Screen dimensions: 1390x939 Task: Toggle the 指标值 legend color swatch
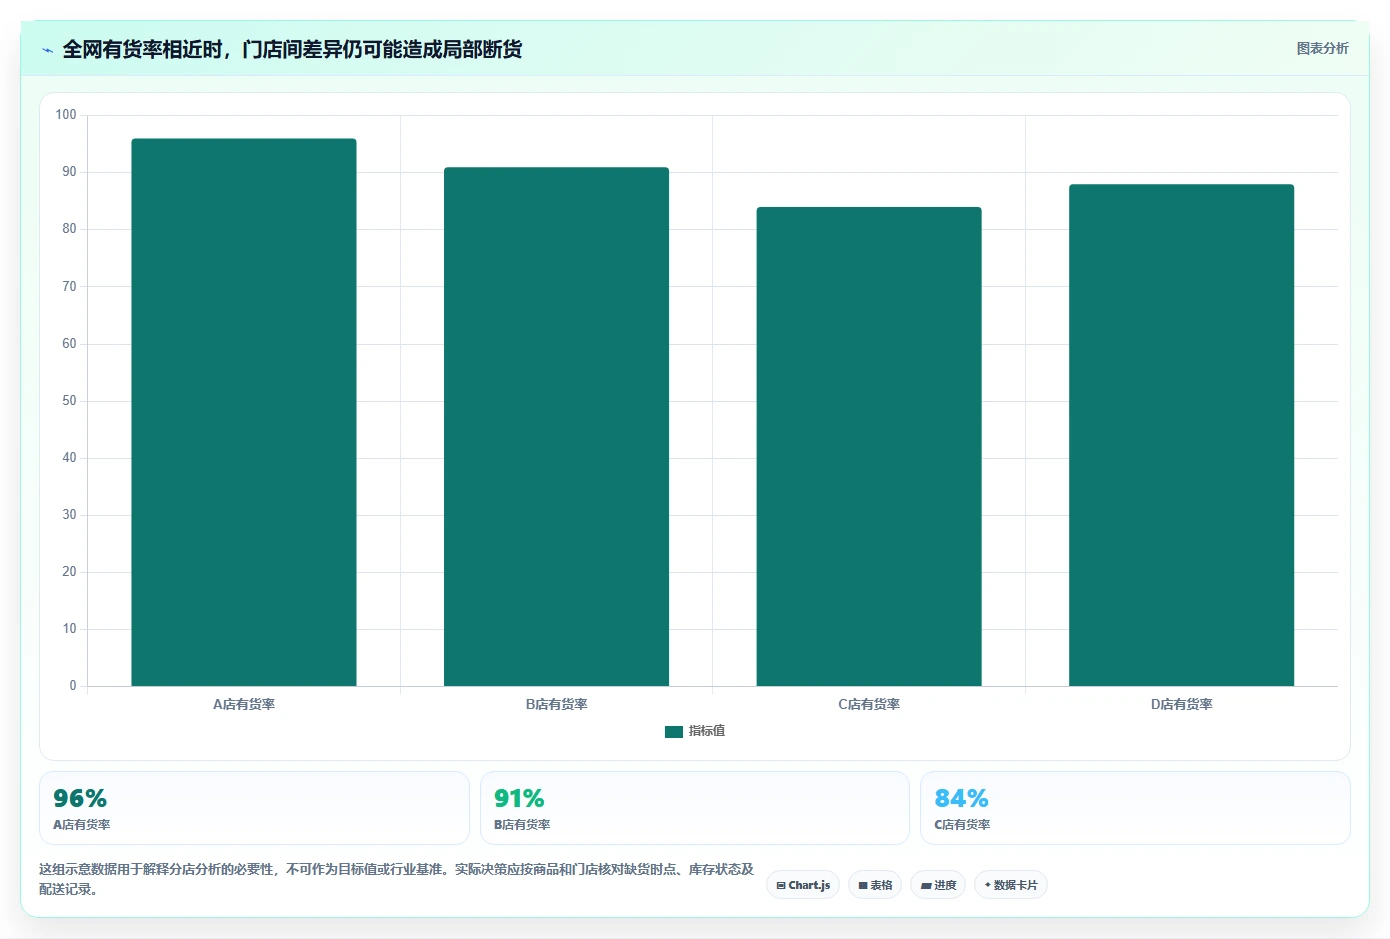(x=674, y=731)
